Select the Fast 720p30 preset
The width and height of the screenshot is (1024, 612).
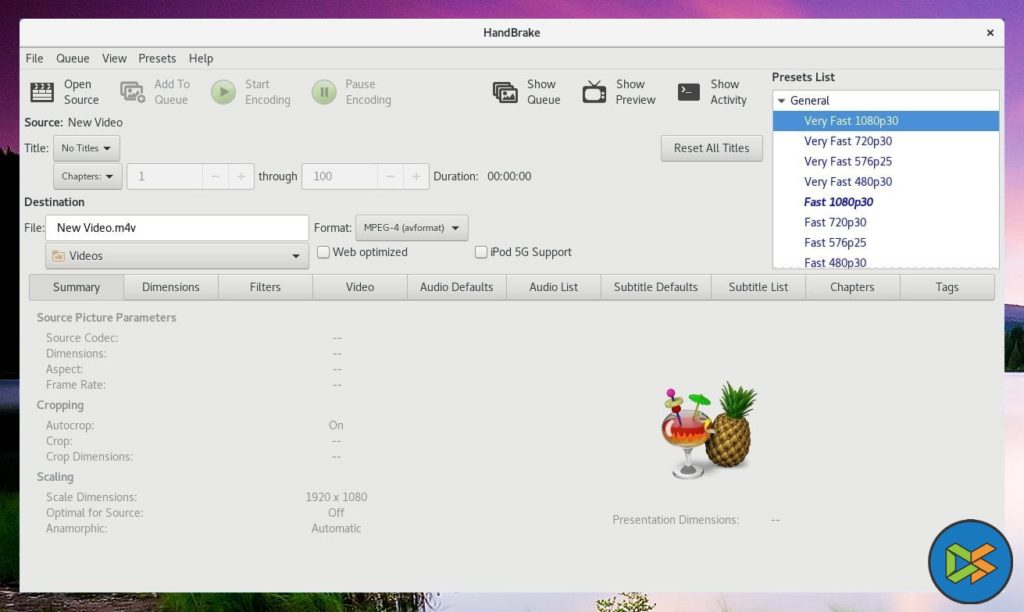click(835, 222)
